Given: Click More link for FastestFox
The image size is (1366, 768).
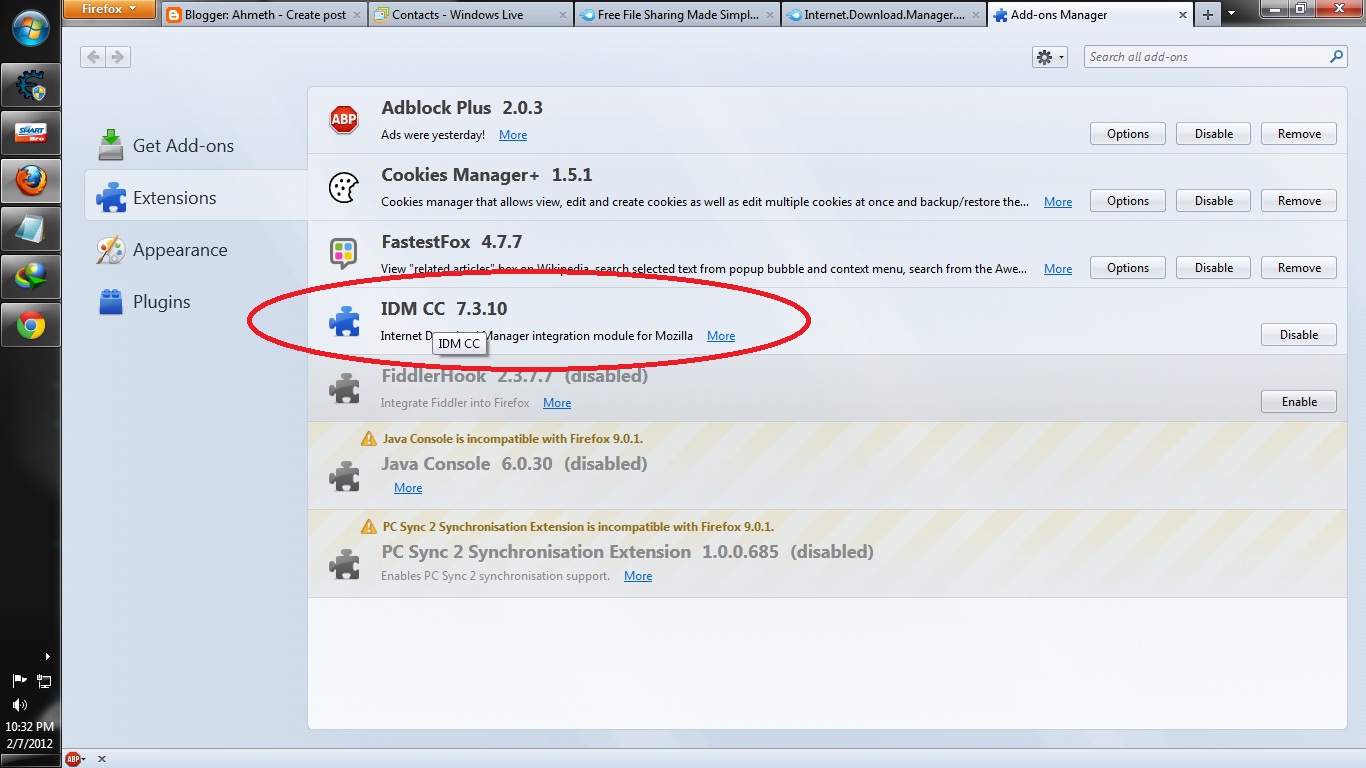Looking at the screenshot, I should click(x=1058, y=269).
